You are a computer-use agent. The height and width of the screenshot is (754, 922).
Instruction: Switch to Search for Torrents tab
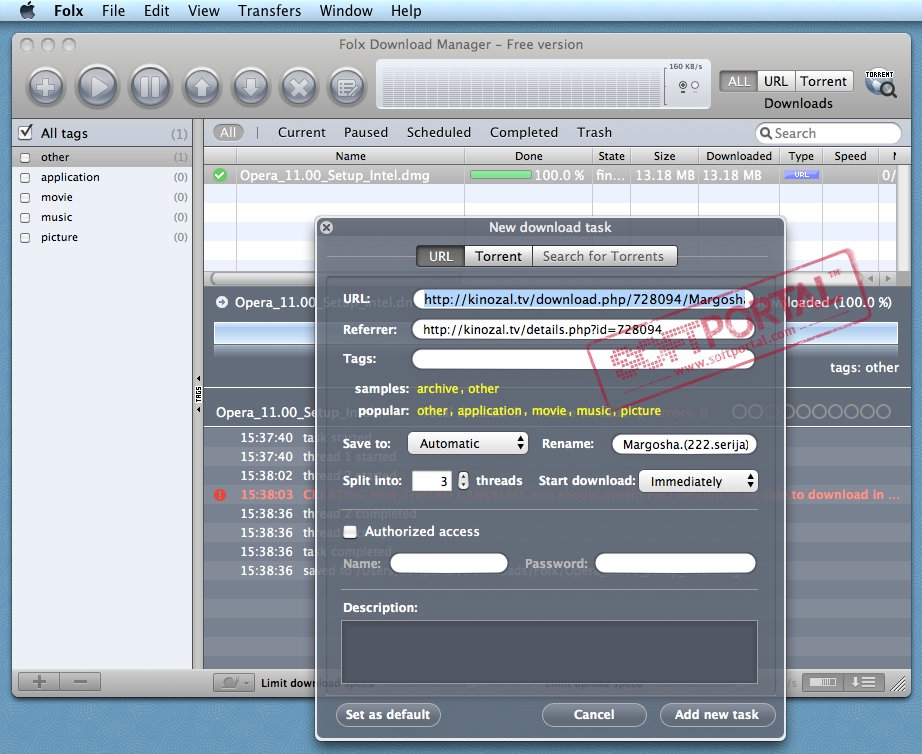click(x=603, y=256)
